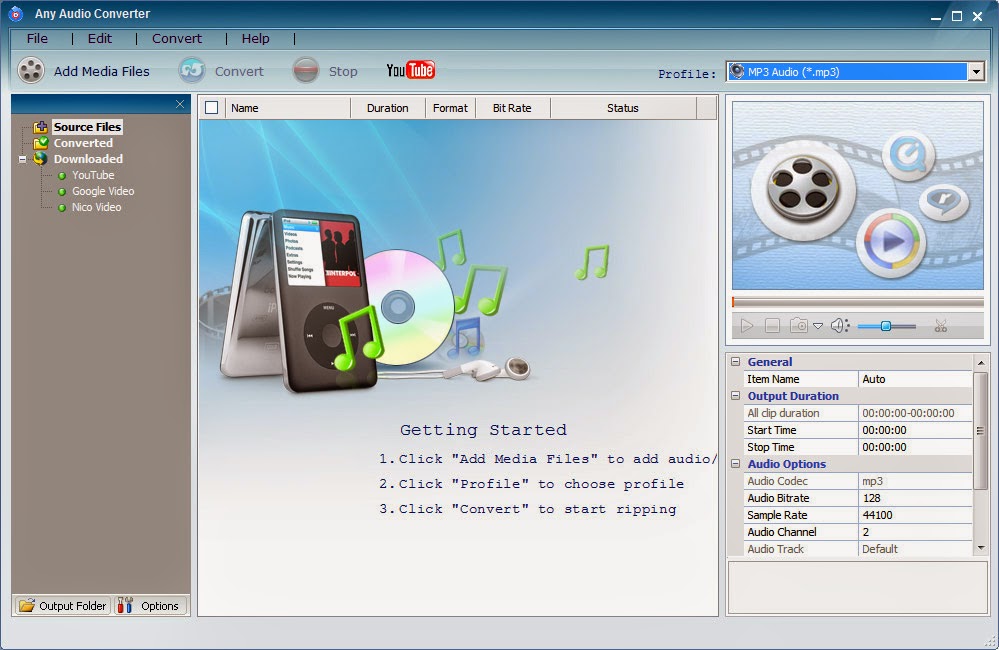Screen dimensions: 999x650
Task: Click the Output Folder button
Action: pos(61,605)
